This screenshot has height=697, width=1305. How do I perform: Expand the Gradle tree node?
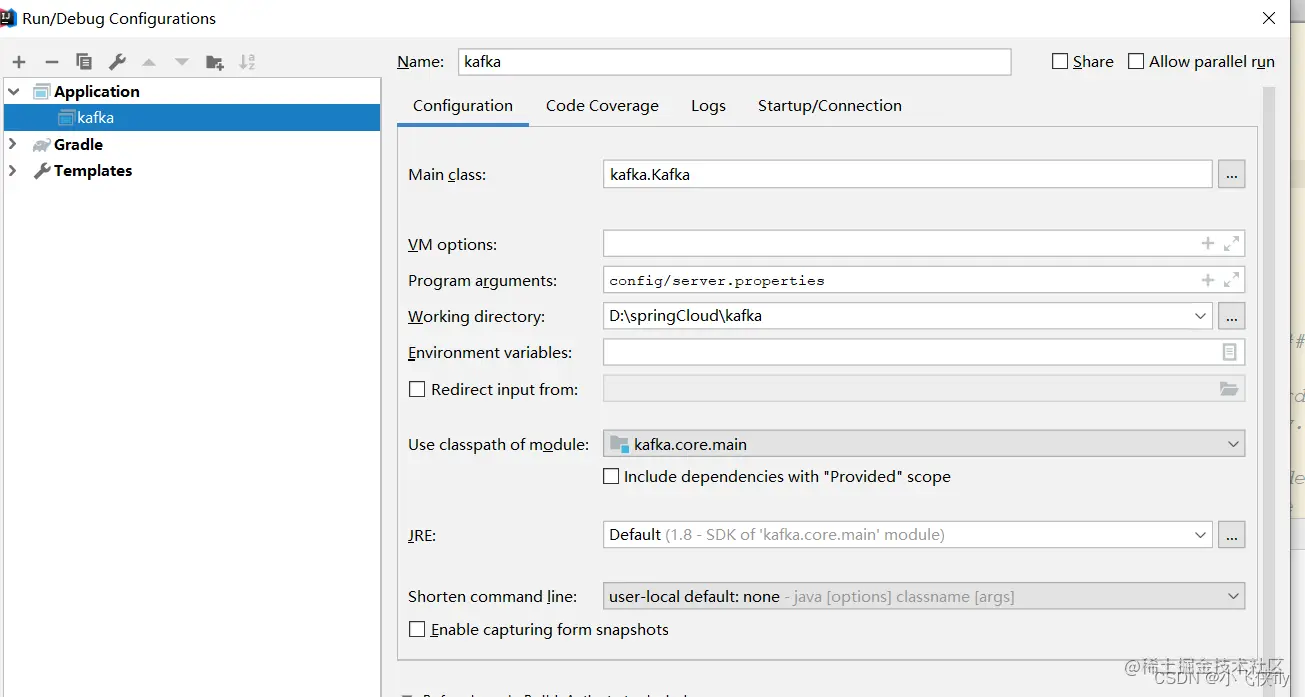[x=13, y=144]
